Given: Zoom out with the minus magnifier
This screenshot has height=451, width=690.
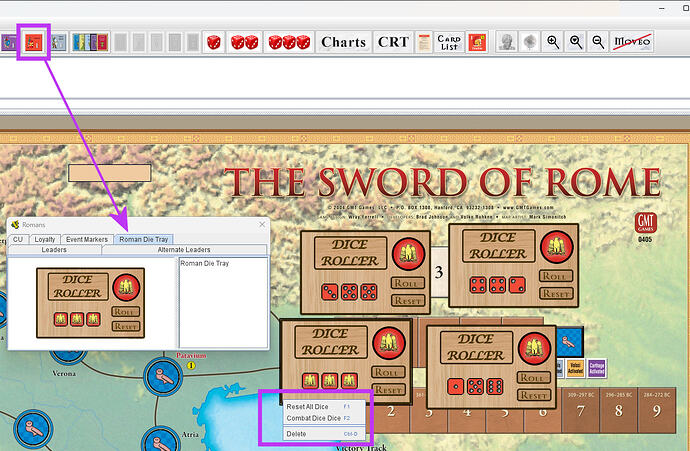Looking at the screenshot, I should (x=598, y=42).
